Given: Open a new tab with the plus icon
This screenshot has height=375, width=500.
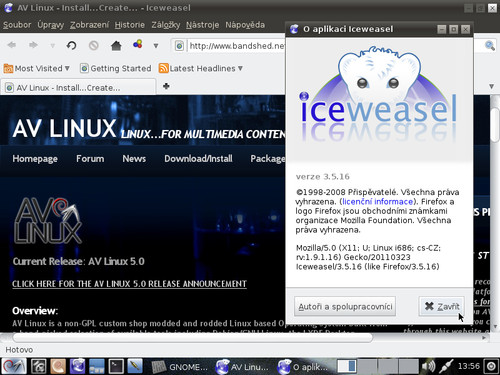Looking at the screenshot, I should coord(166,86).
